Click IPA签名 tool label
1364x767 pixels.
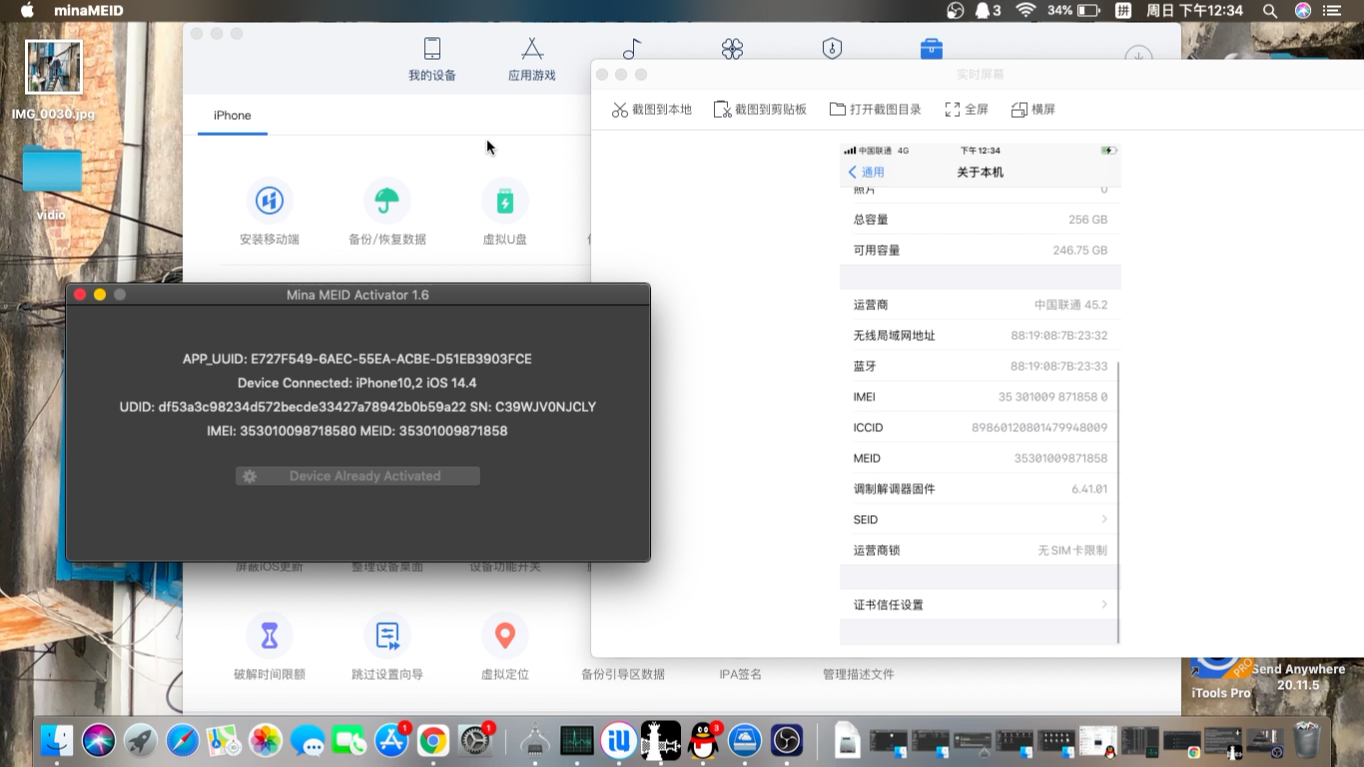(740, 674)
